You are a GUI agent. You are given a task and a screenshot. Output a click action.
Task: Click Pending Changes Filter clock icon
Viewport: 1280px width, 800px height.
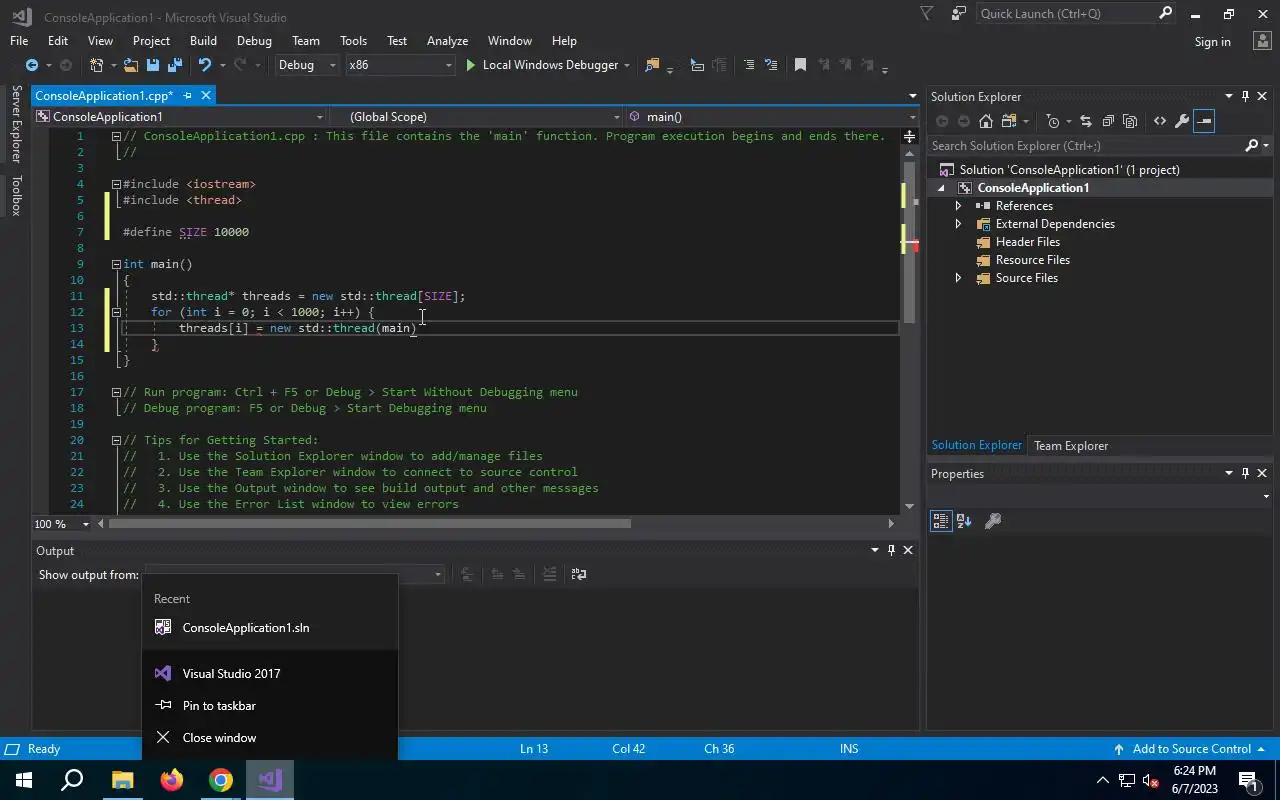point(1052,121)
